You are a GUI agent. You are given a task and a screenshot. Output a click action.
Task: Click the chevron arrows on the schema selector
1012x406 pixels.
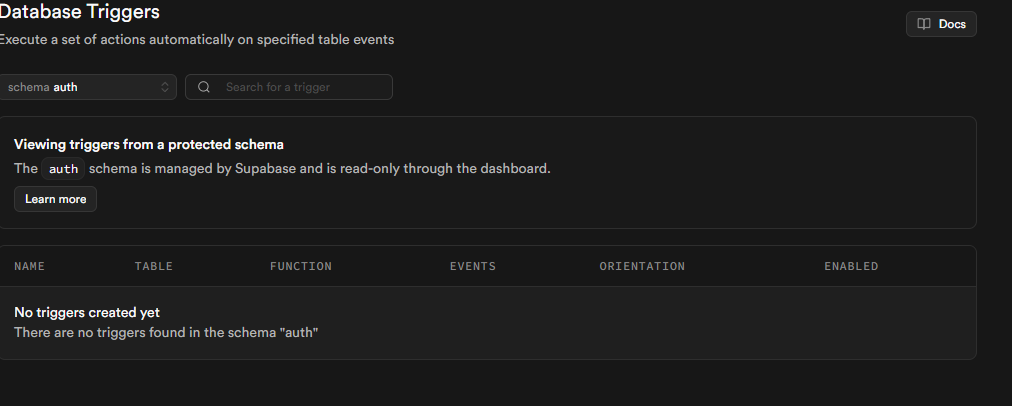165,87
